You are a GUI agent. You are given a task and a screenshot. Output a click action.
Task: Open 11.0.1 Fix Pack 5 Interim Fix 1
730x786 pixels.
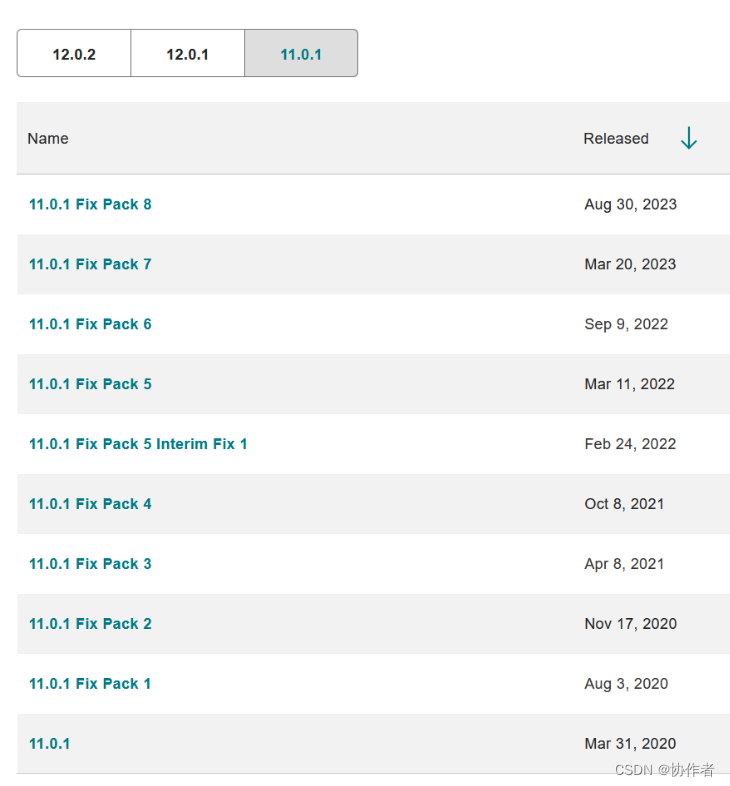point(138,444)
